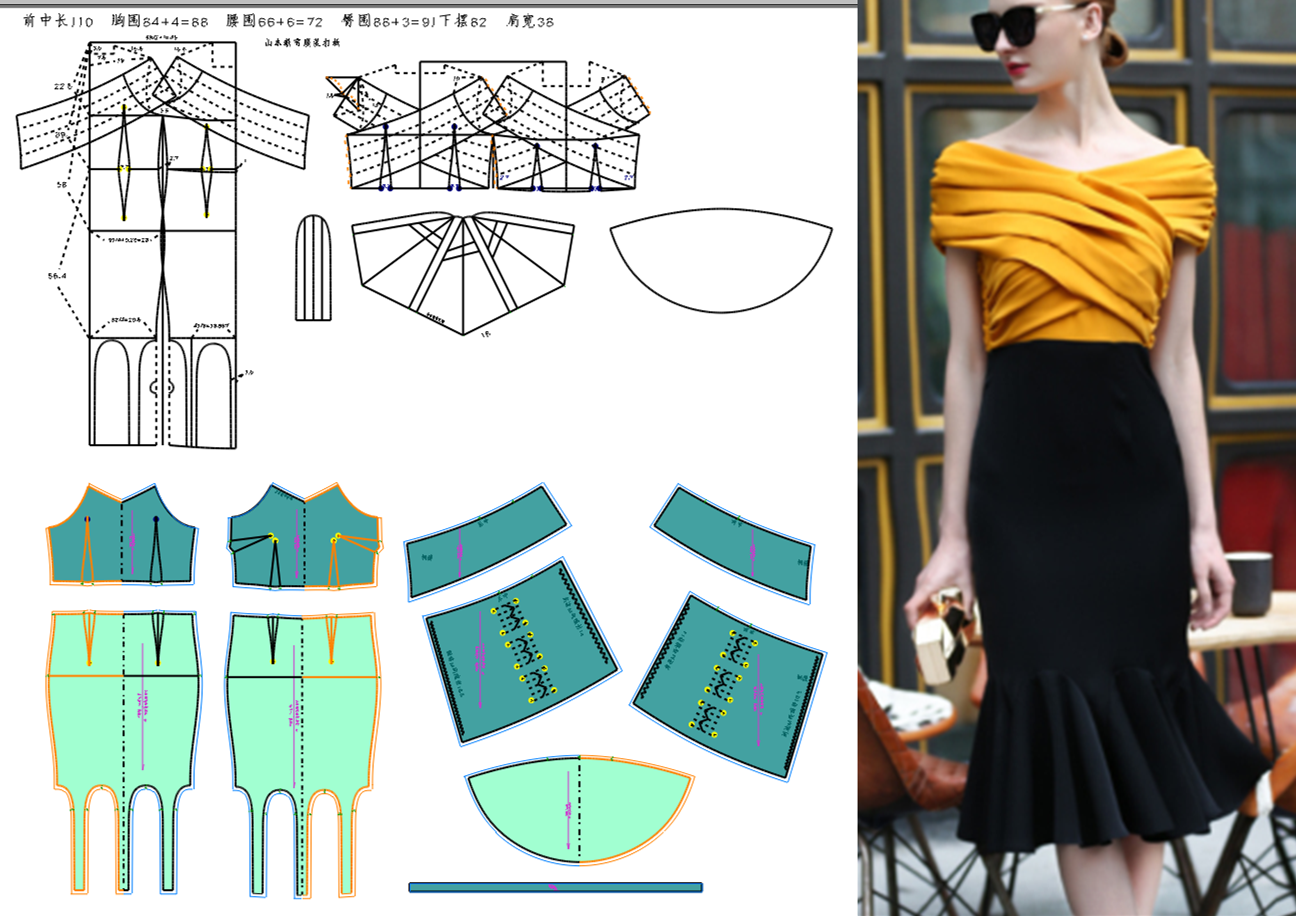Click the gray coffee mug on the table
Image resolution: width=1296 pixels, height=916 pixels.
click(1250, 583)
